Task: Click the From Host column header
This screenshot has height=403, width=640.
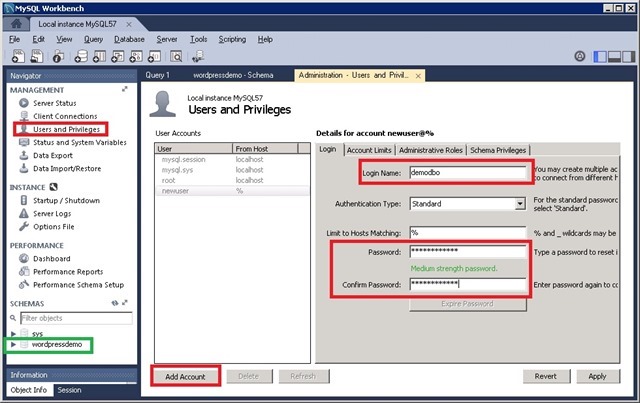Action: coord(265,149)
